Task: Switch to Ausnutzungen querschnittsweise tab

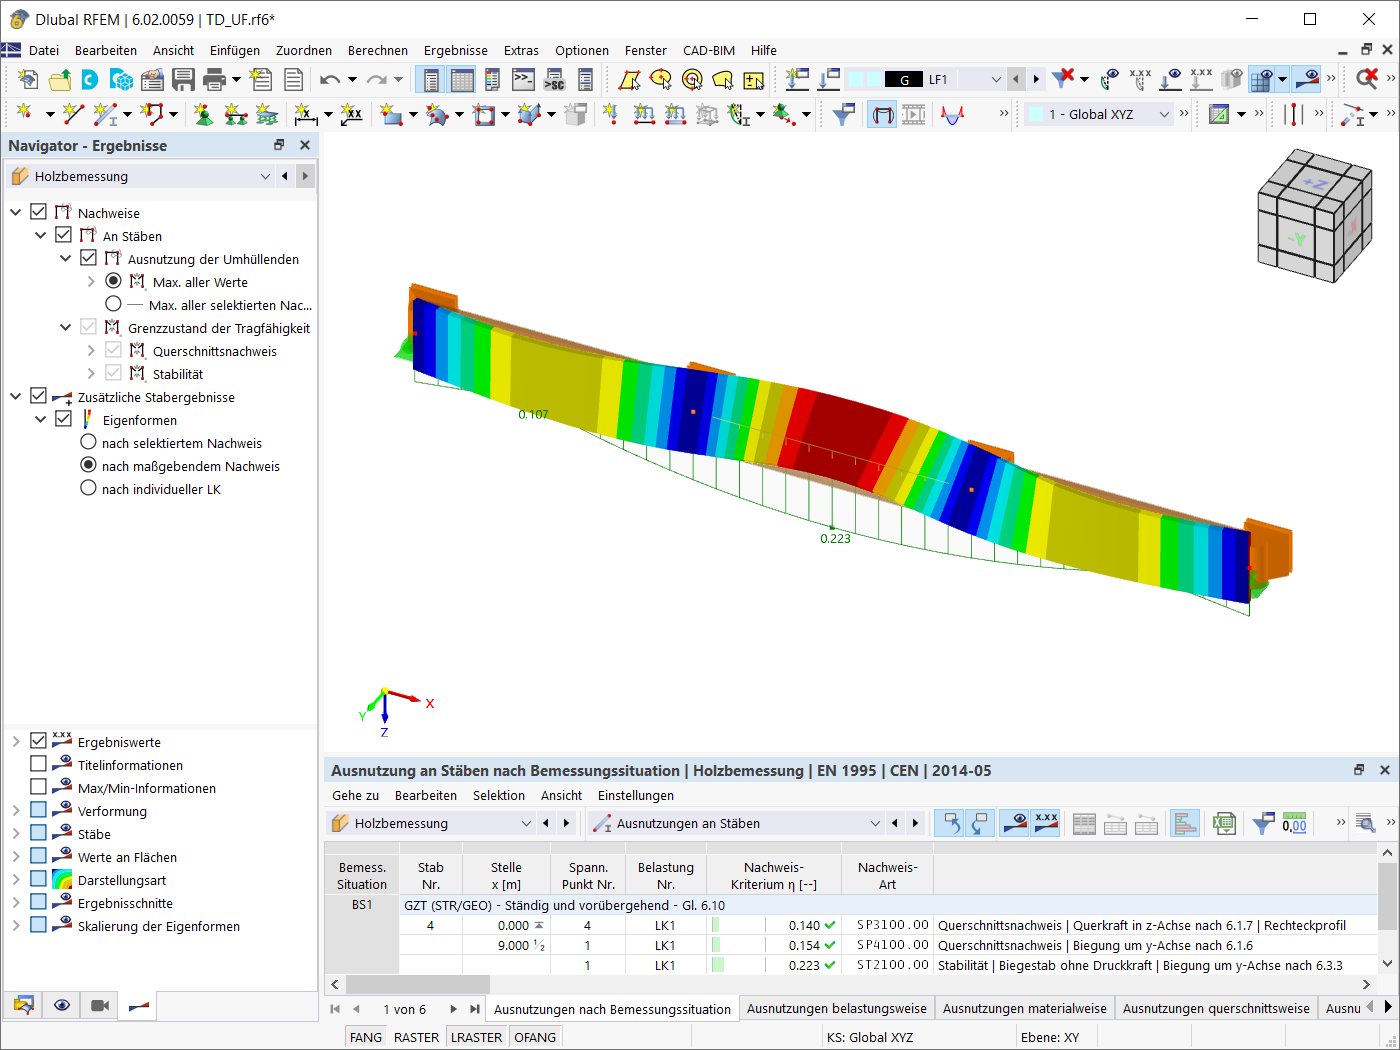Action: [1216, 1008]
